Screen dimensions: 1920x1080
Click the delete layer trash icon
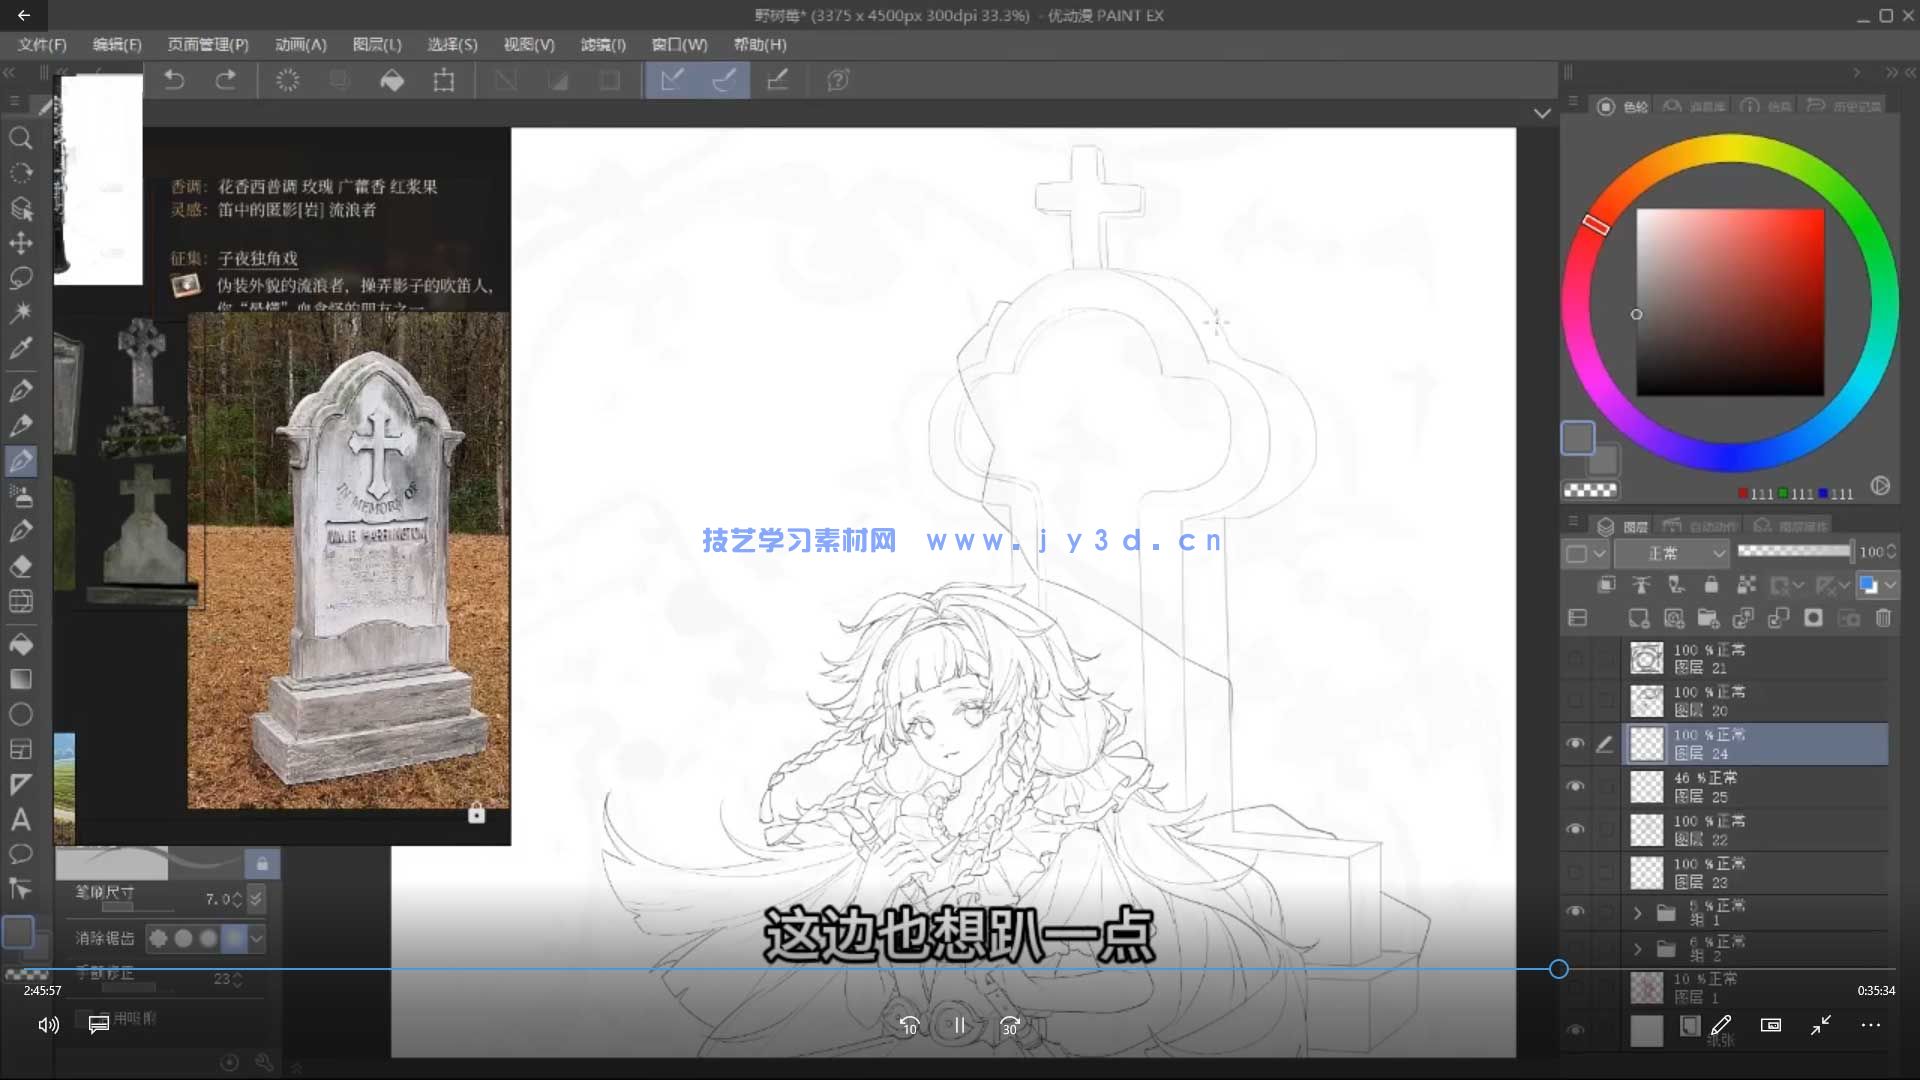(1883, 618)
